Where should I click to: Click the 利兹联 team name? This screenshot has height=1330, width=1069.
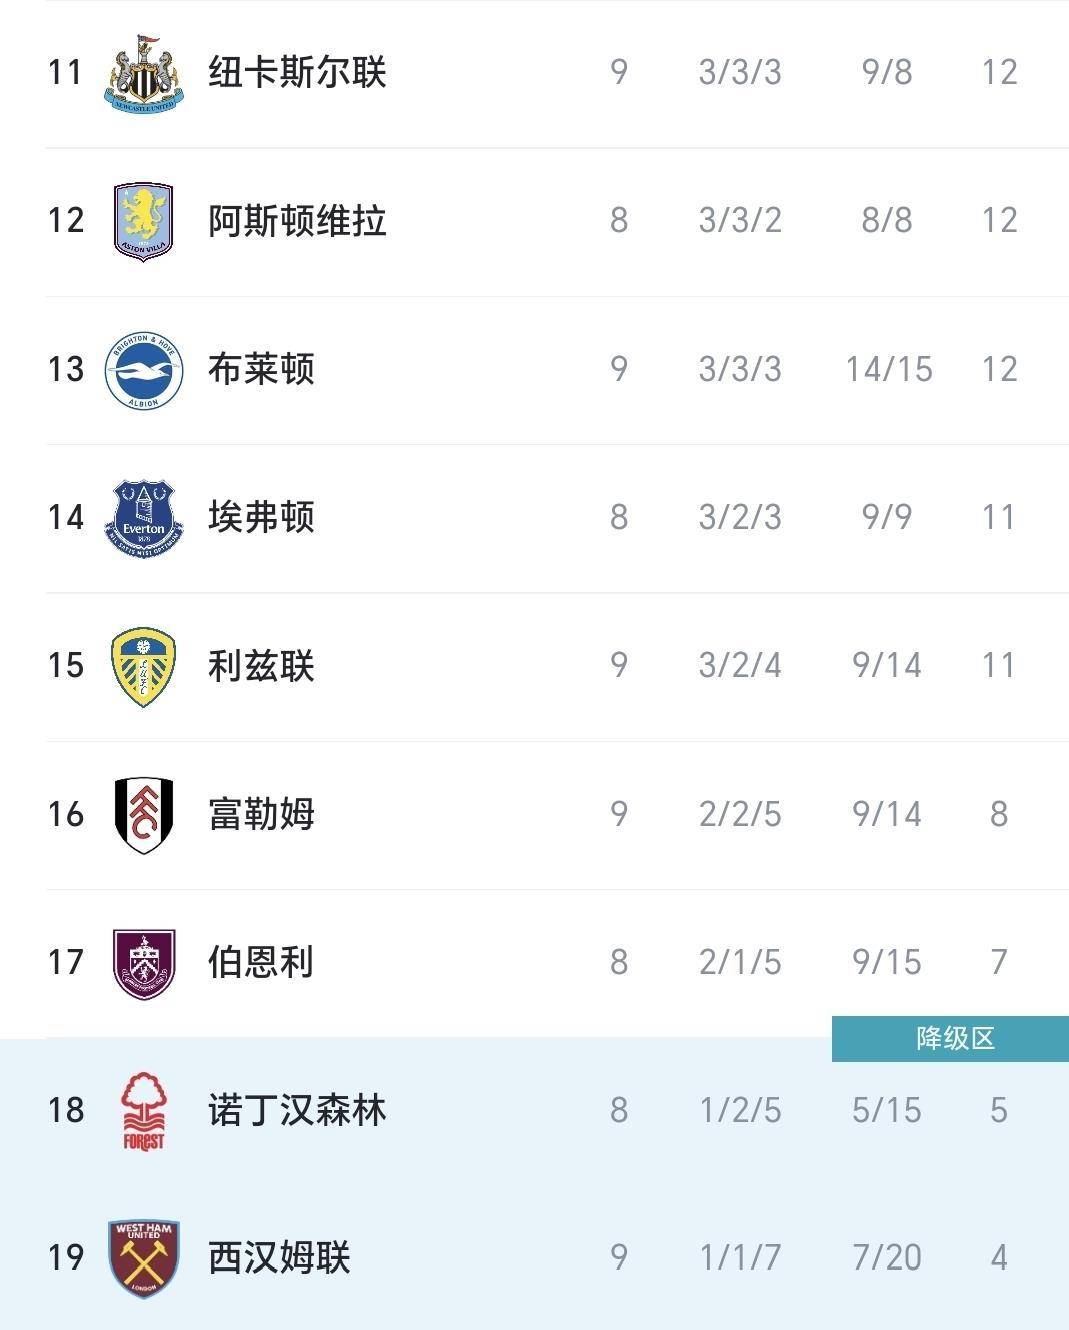coord(261,666)
